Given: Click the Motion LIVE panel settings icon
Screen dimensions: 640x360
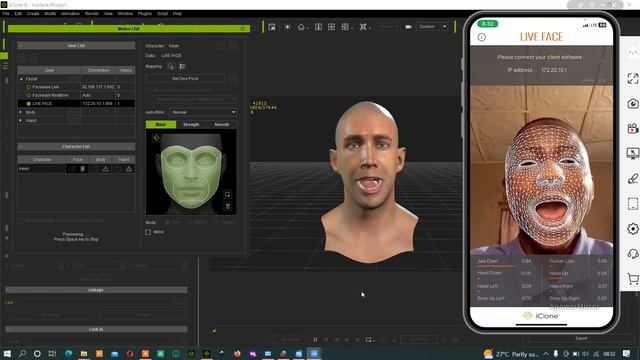Looking at the screenshot, I should pyautogui.click(x=243, y=29).
